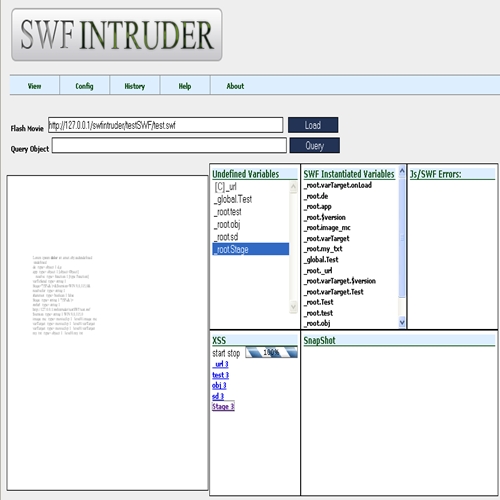Image resolution: width=500 pixels, height=500 pixels.
Task: Select [C]_url in Undefined Variables
Action: 251,187
